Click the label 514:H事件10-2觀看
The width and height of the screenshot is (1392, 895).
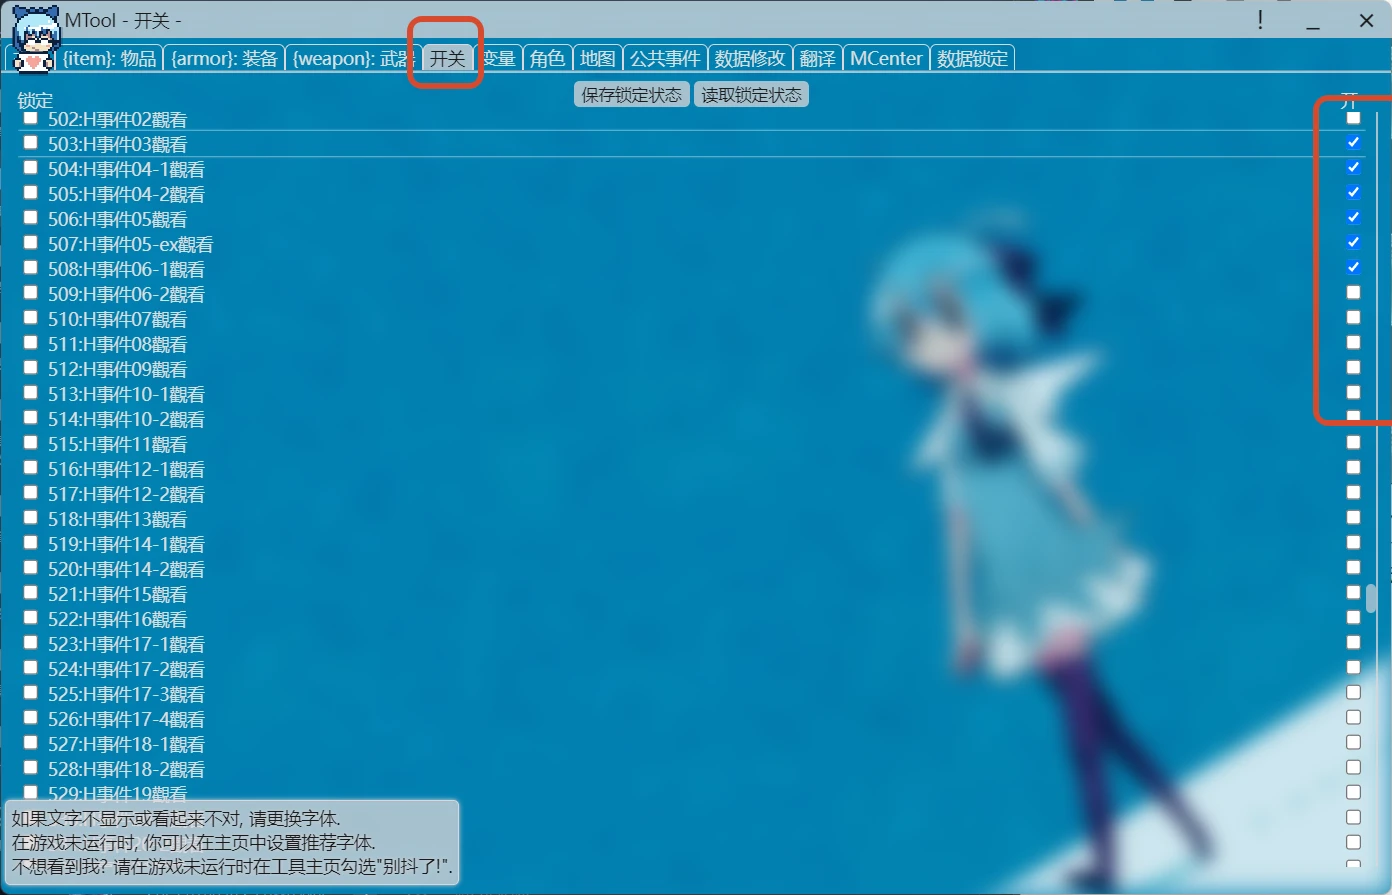(126, 419)
